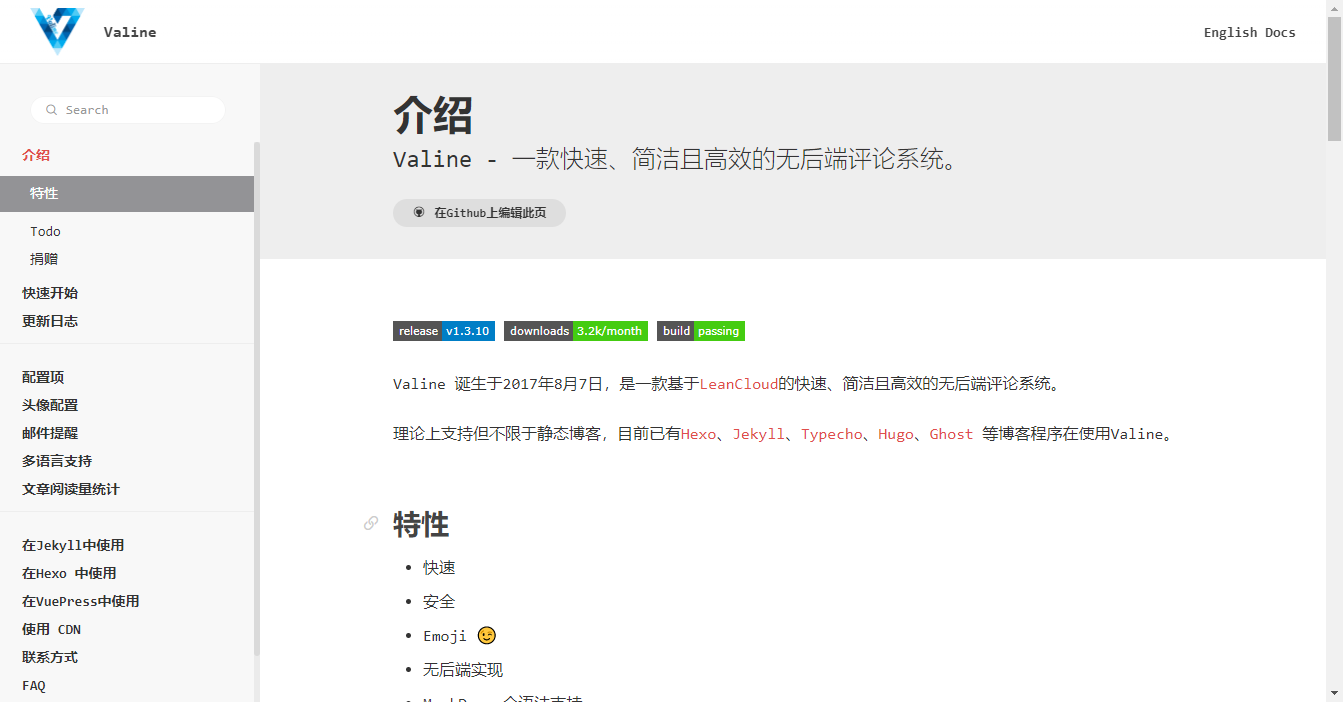Open 捐赠 sidebar sub-item
This screenshot has height=702, width=1343.
(x=44, y=259)
